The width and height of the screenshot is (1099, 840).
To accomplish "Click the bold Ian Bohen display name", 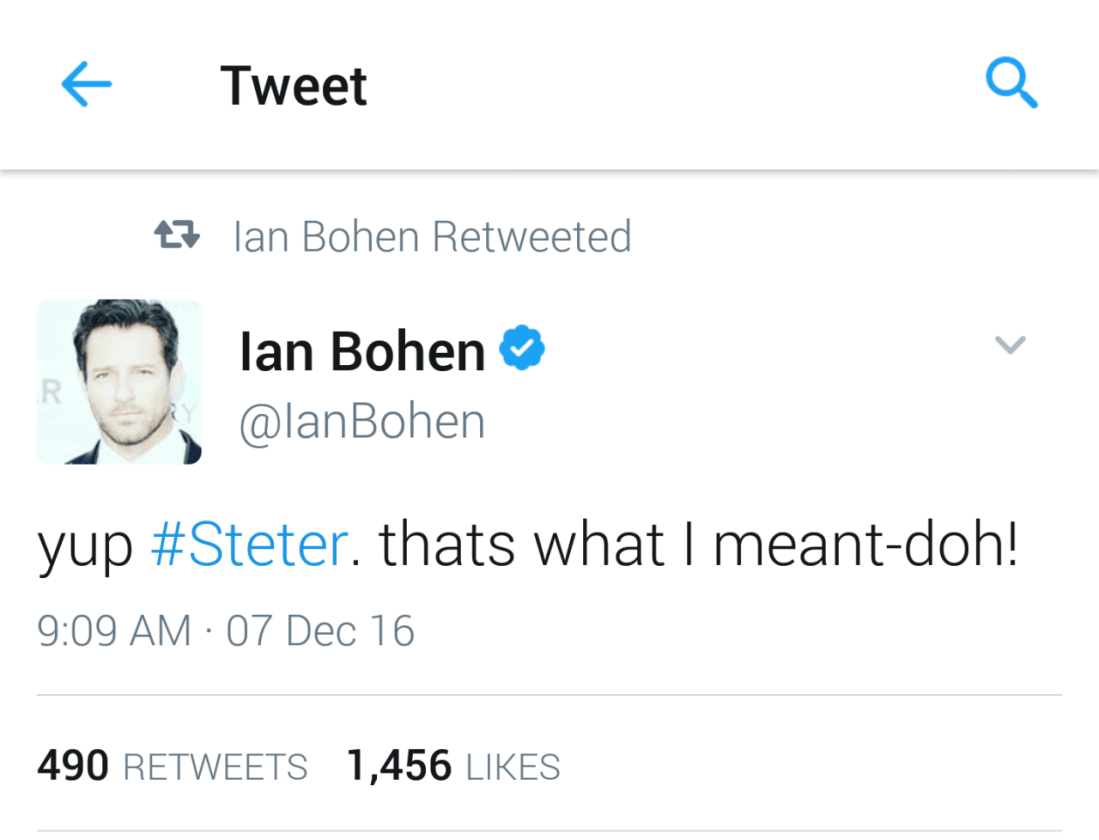I will 362,351.
